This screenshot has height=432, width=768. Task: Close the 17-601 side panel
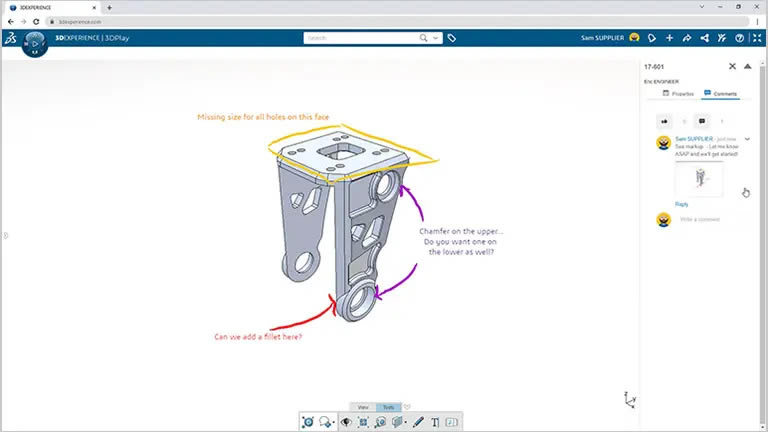pyautogui.click(x=732, y=66)
